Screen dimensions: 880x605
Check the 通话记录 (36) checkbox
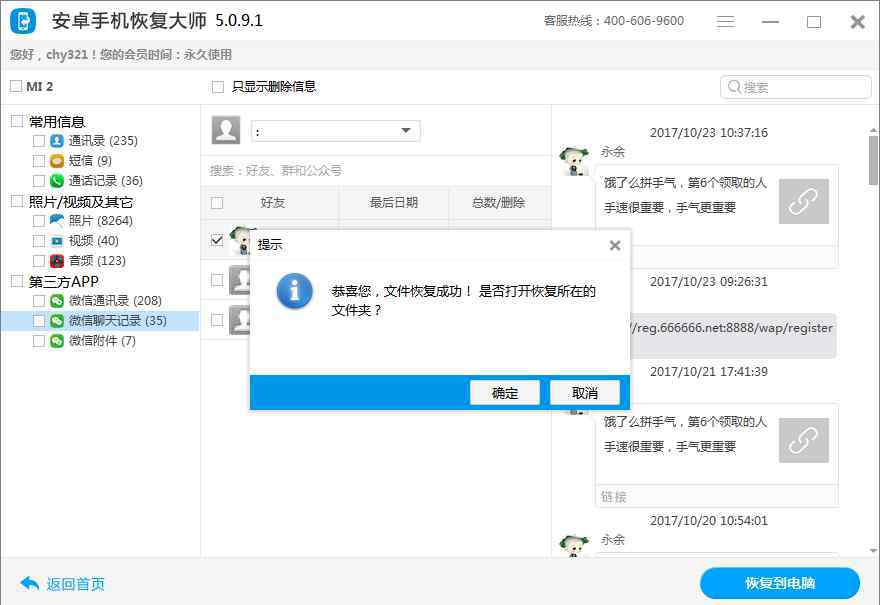point(39,181)
